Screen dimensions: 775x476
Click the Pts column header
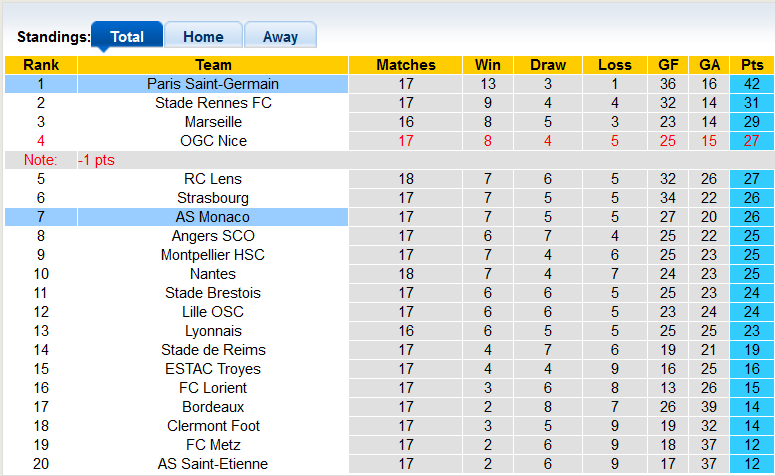752,65
